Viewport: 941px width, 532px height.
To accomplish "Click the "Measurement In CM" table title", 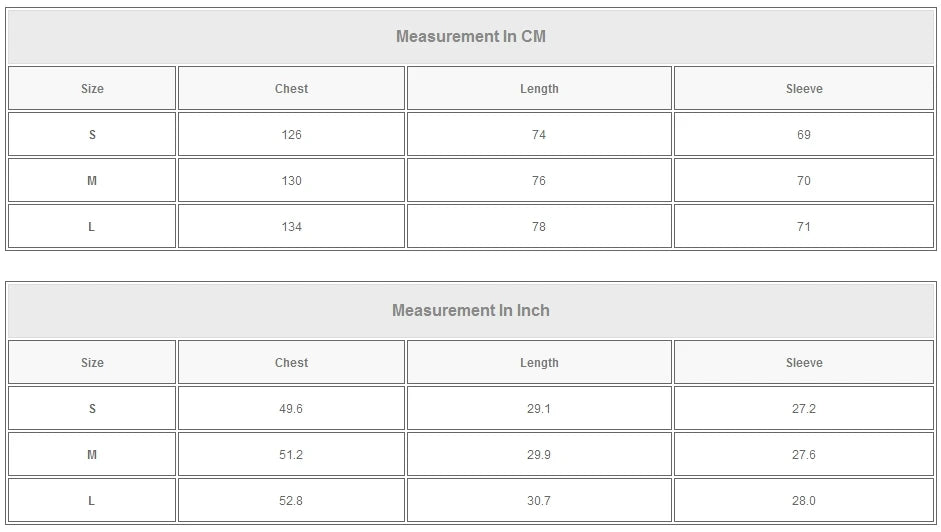I will 470,37.
